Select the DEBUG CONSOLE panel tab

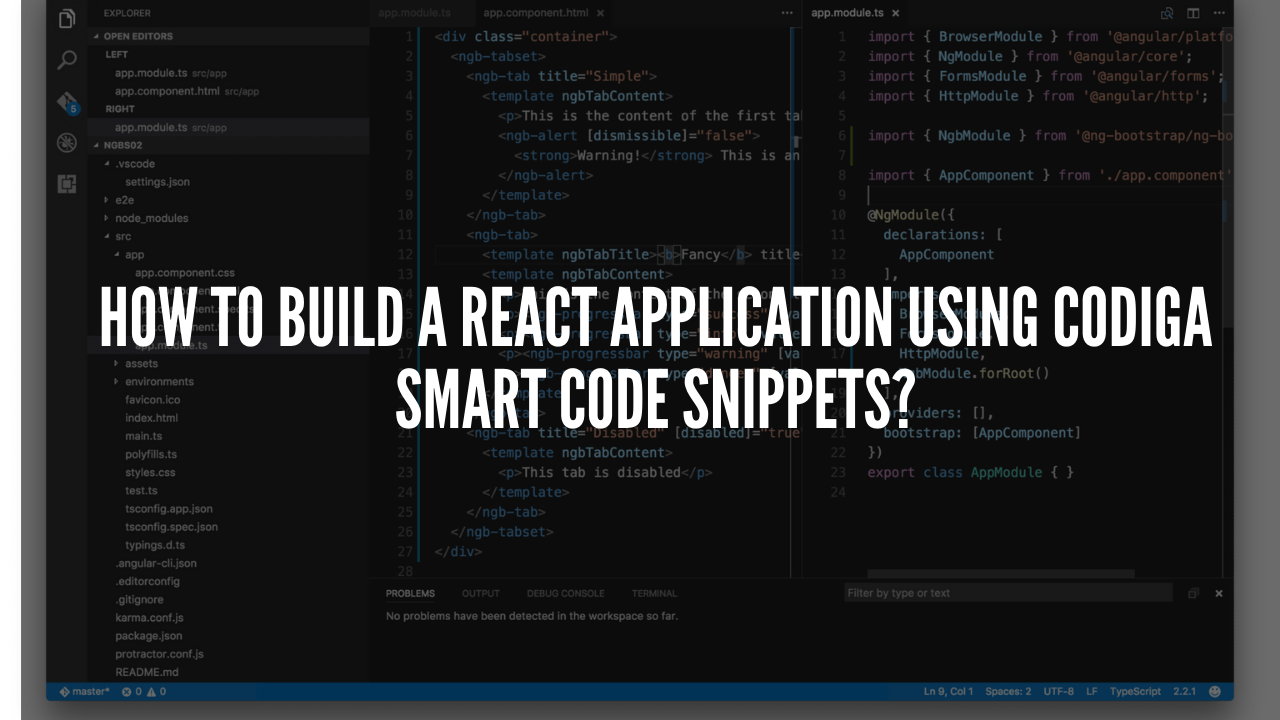565,593
